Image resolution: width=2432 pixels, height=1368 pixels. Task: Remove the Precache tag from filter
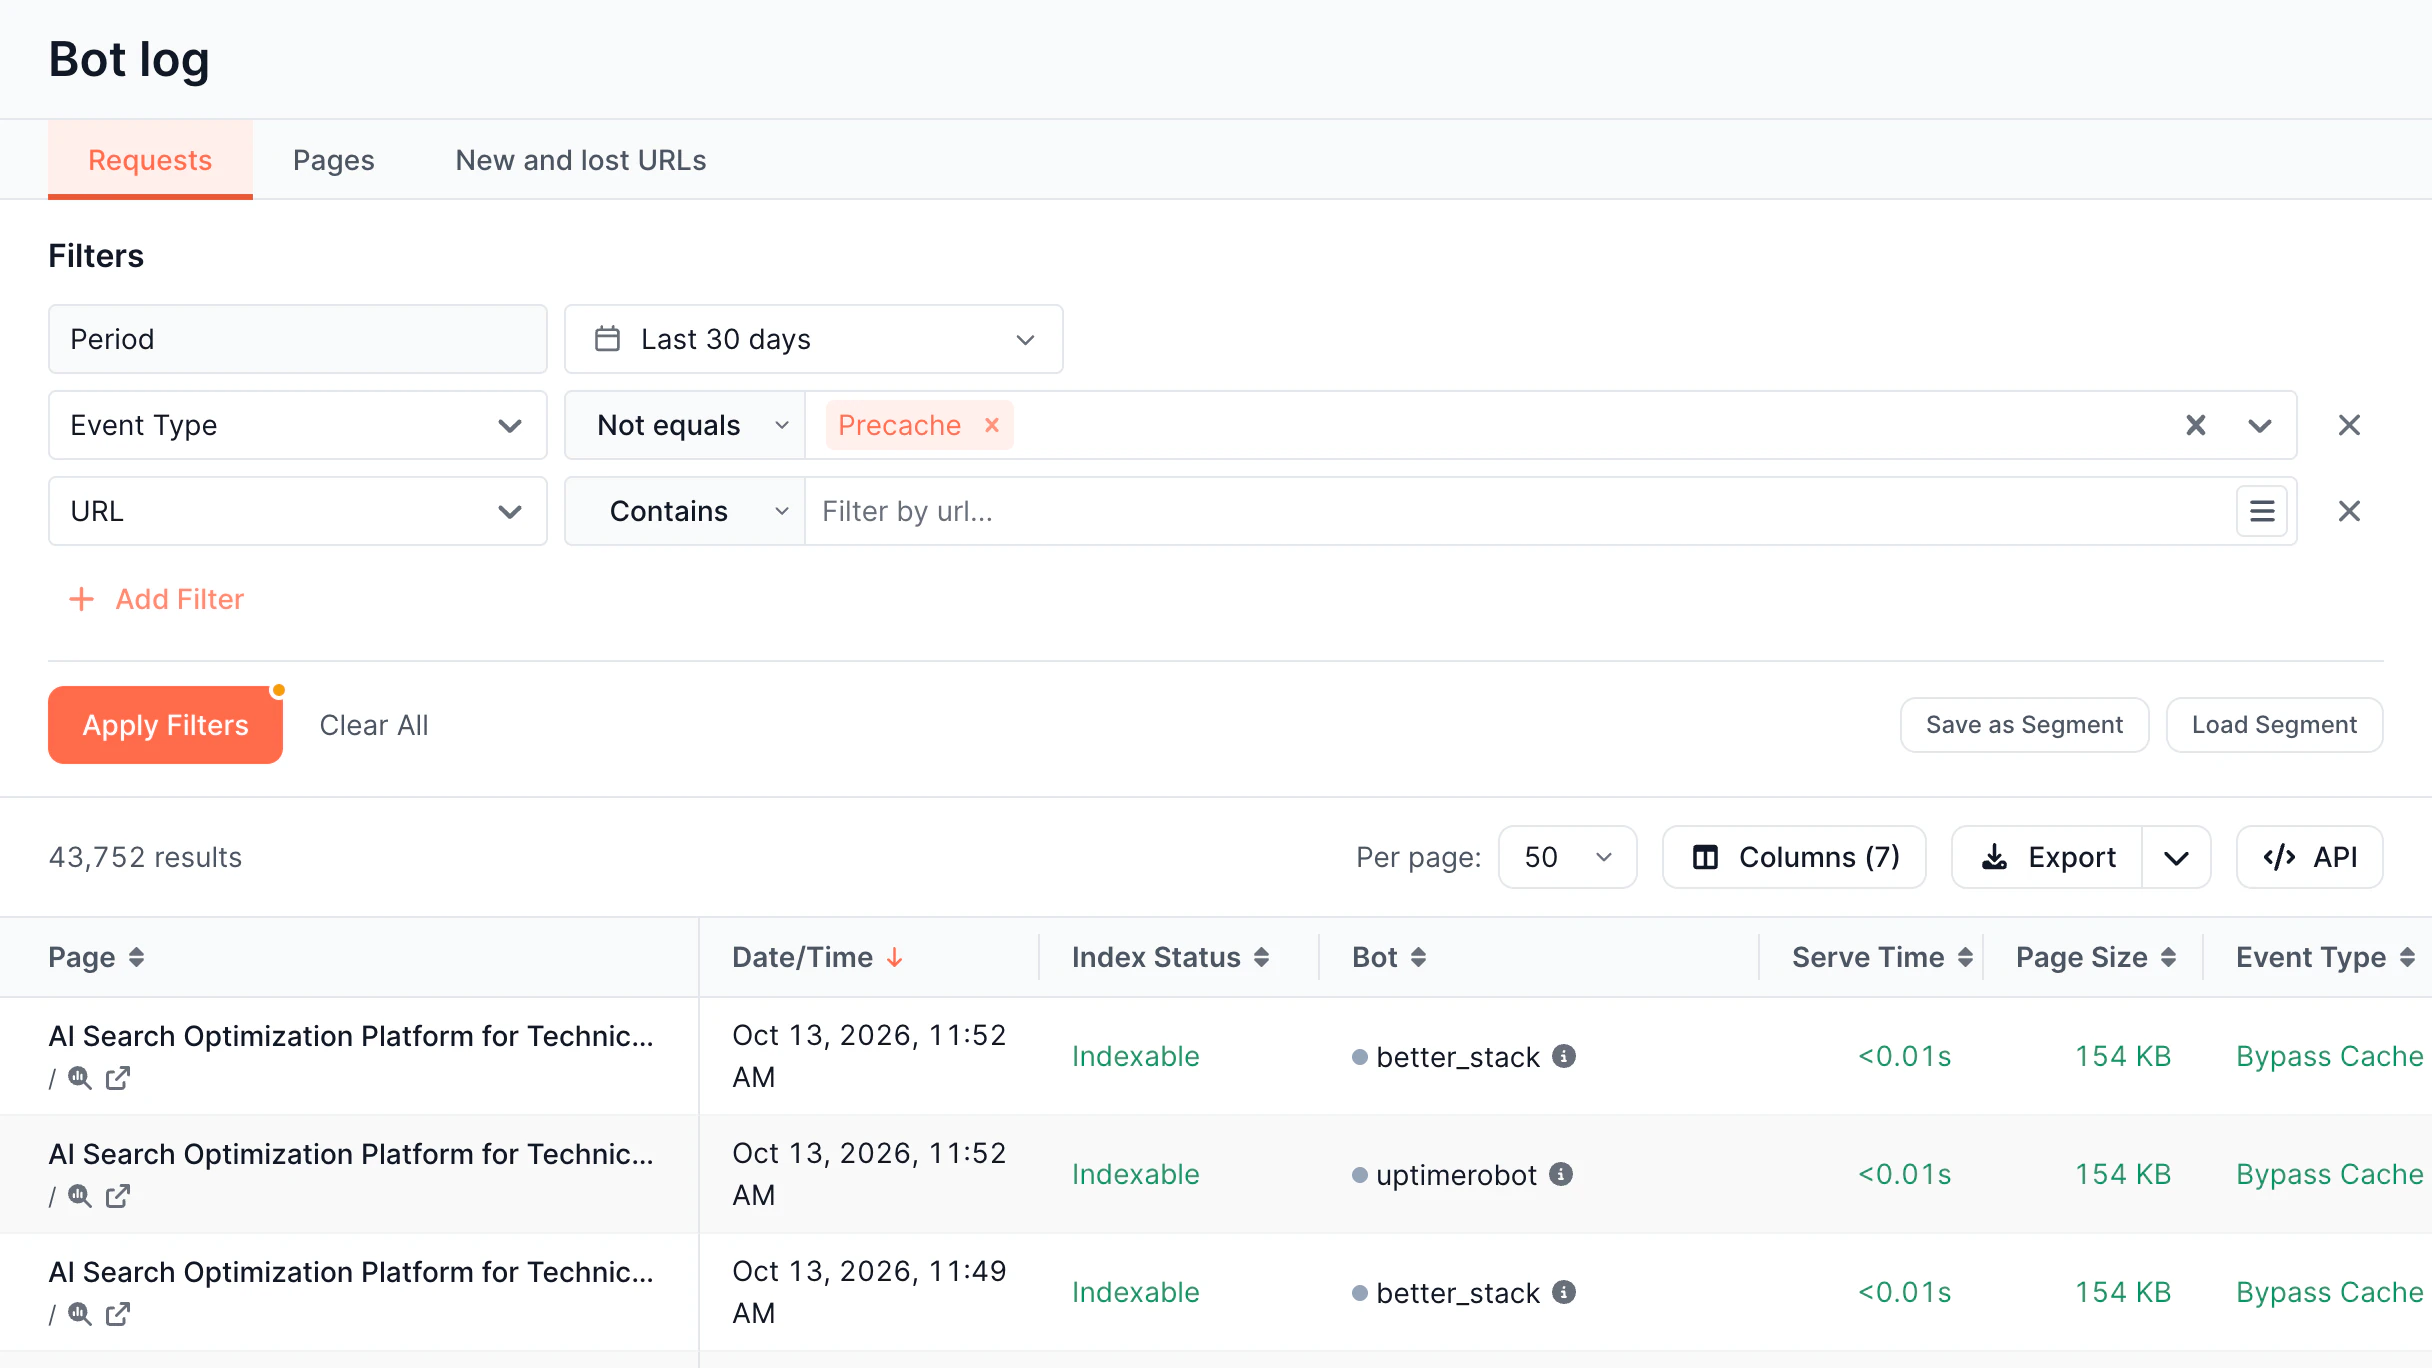pyautogui.click(x=991, y=425)
